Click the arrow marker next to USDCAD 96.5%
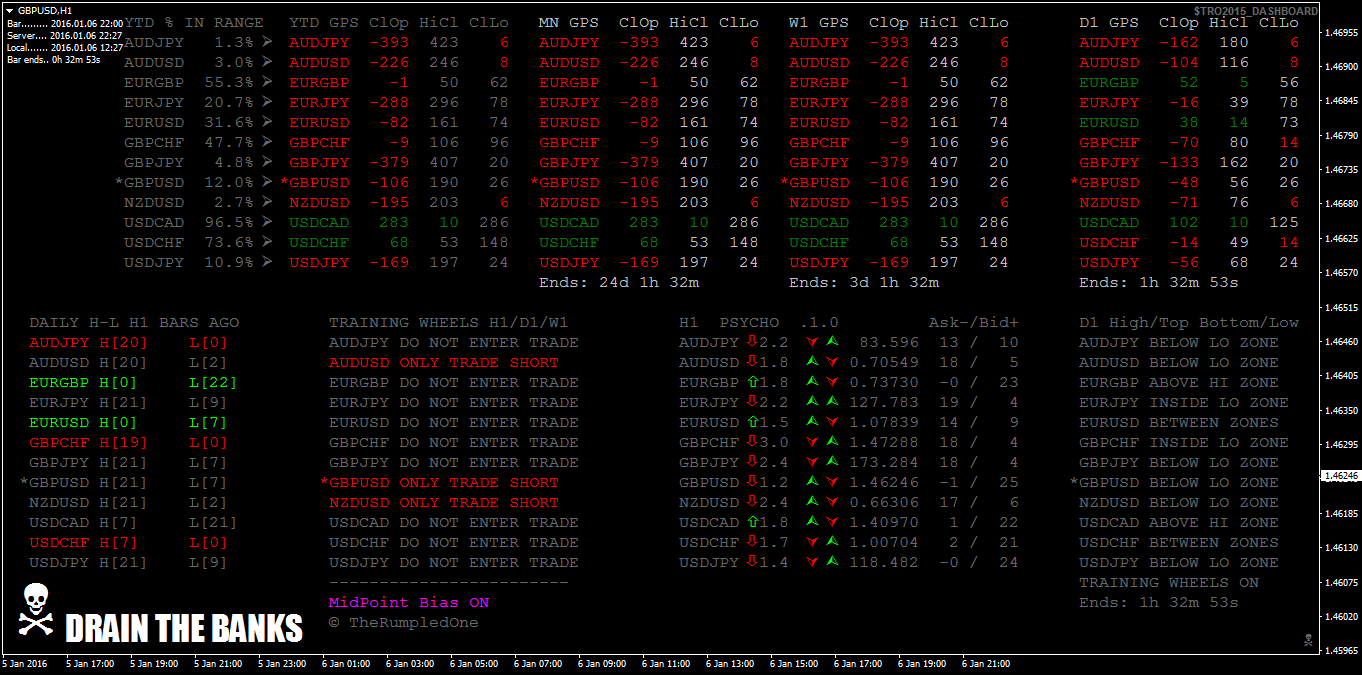Viewport: 1362px width, 675px height. pos(266,223)
